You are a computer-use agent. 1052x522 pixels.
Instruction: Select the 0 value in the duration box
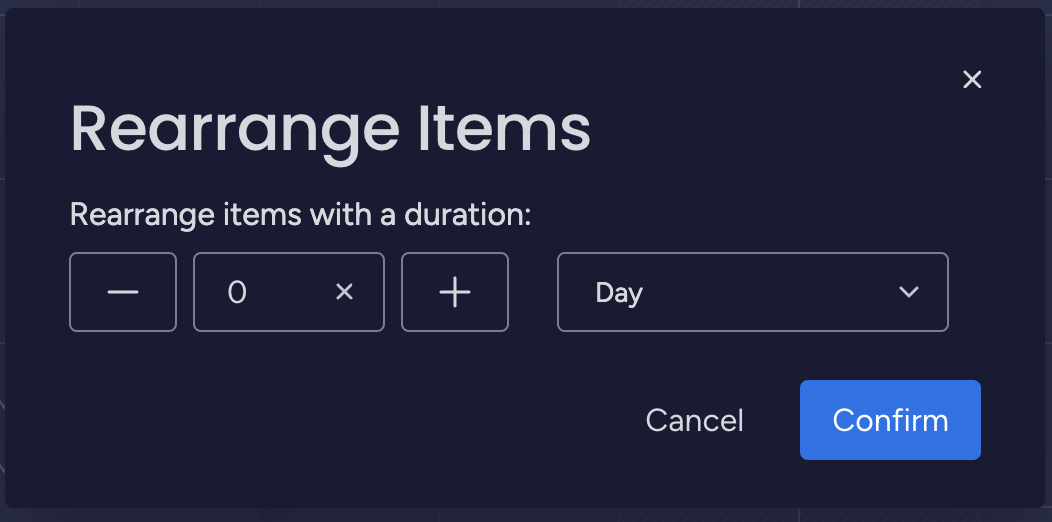237,292
